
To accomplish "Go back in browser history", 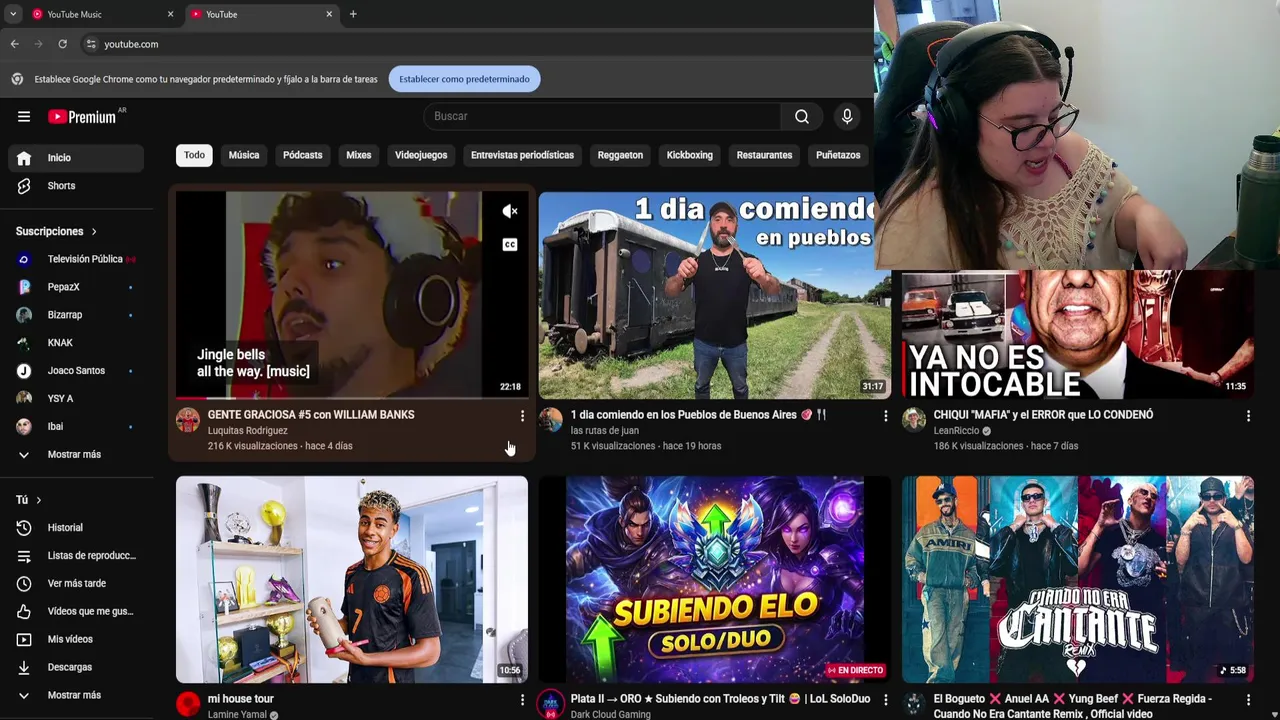I will coord(14,44).
